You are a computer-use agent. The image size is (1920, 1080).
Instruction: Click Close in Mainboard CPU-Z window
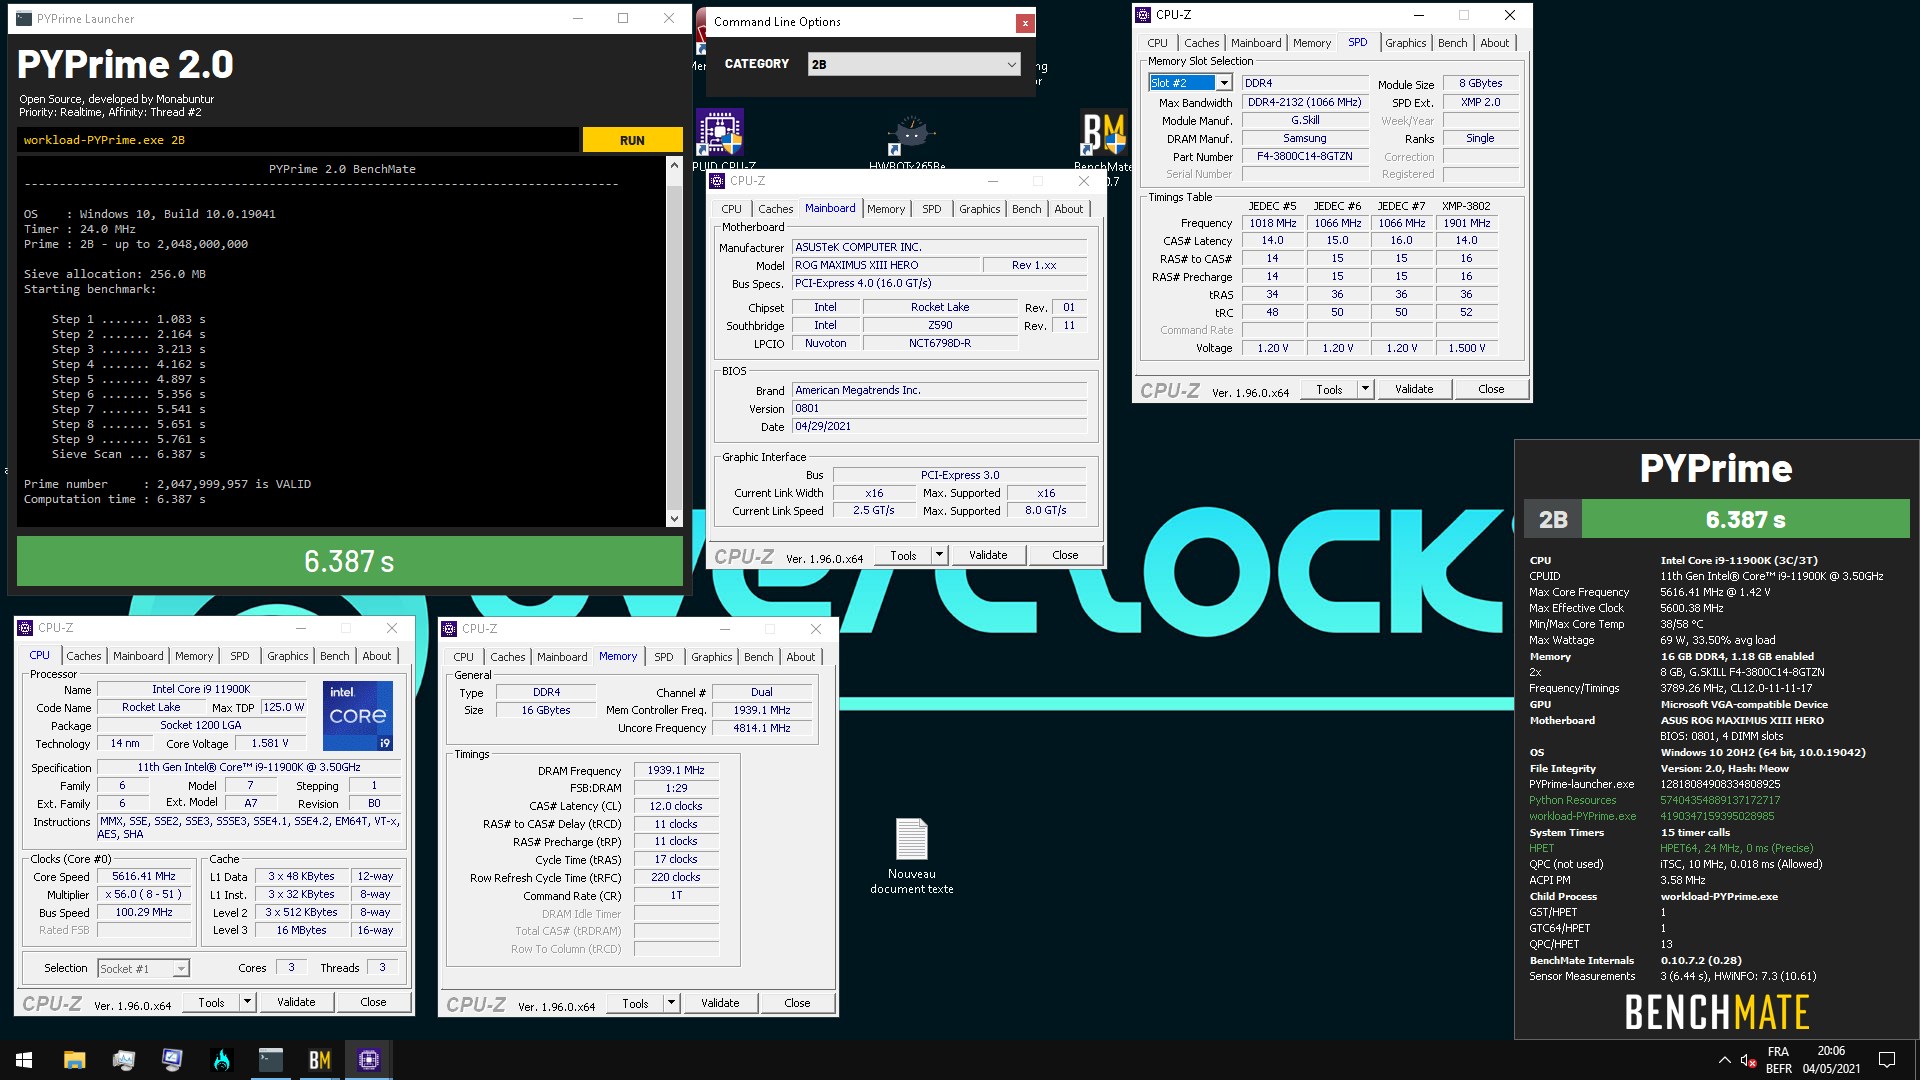pos(1065,555)
